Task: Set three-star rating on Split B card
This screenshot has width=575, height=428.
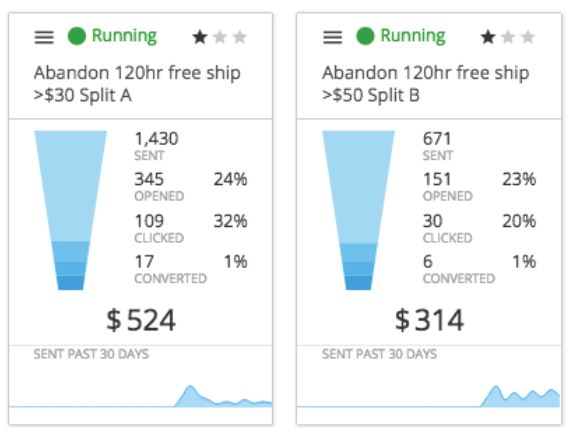Action: point(528,37)
